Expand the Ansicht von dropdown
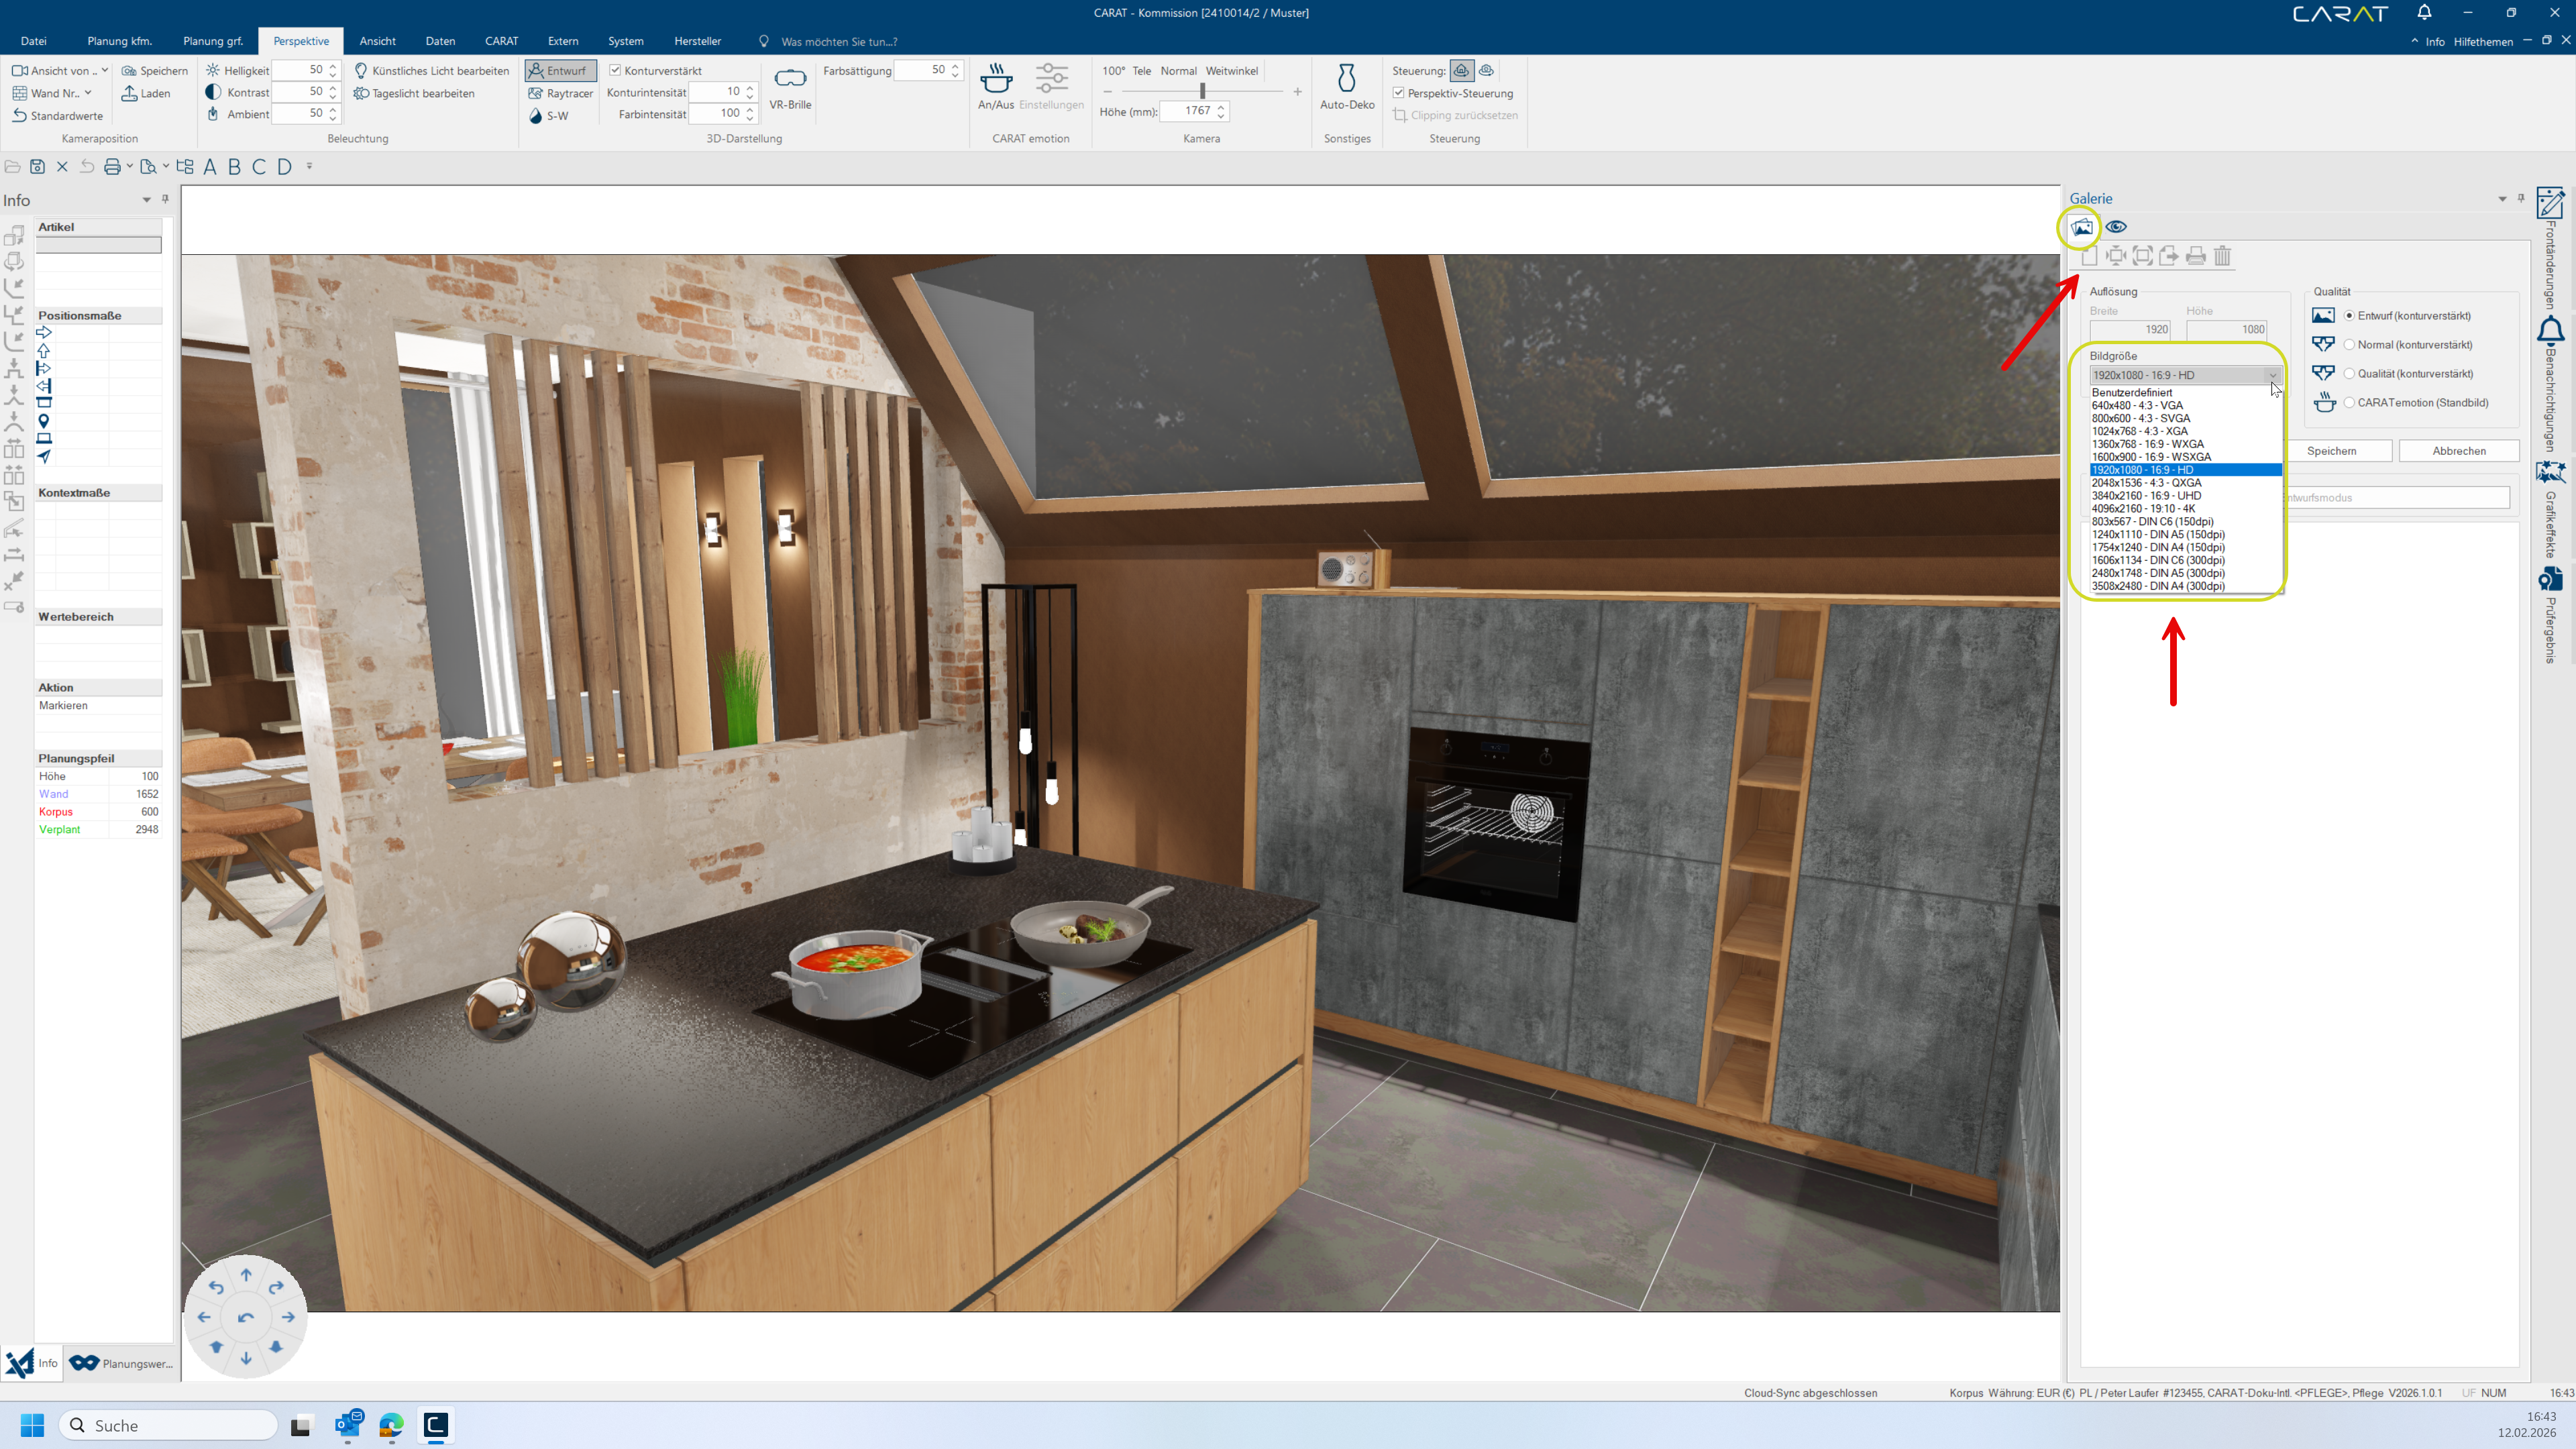 (x=61, y=71)
